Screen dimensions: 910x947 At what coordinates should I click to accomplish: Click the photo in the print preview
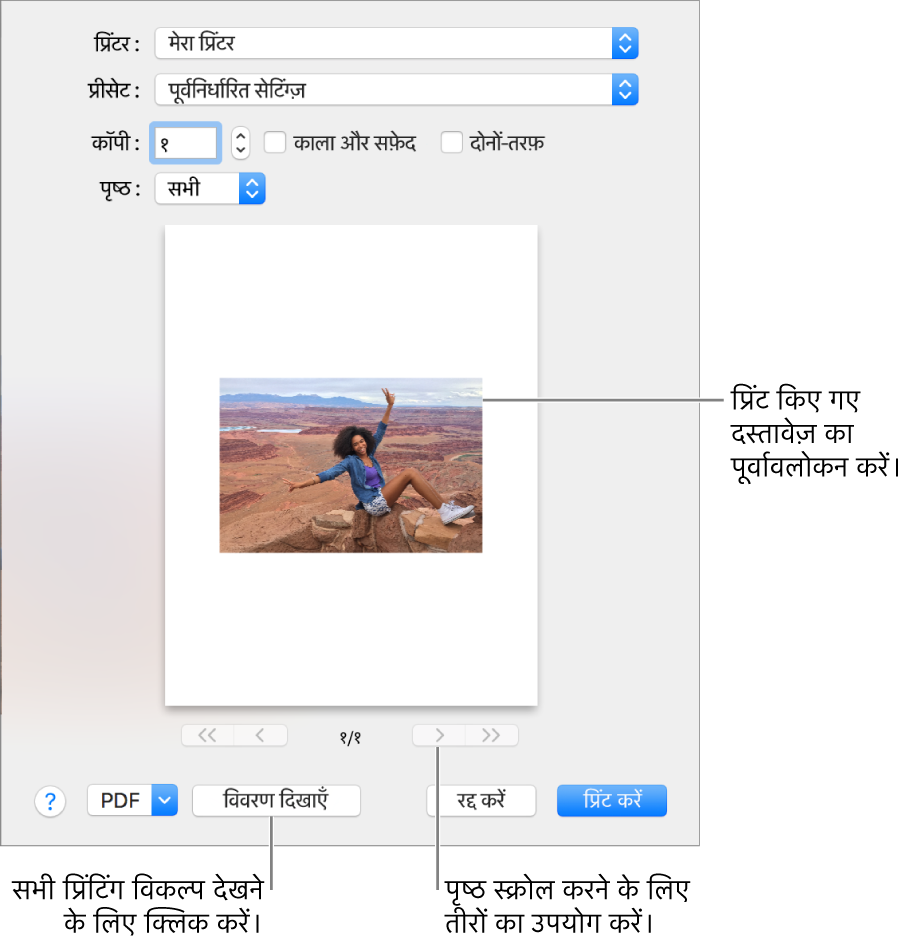pyautogui.click(x=351, y=465)
